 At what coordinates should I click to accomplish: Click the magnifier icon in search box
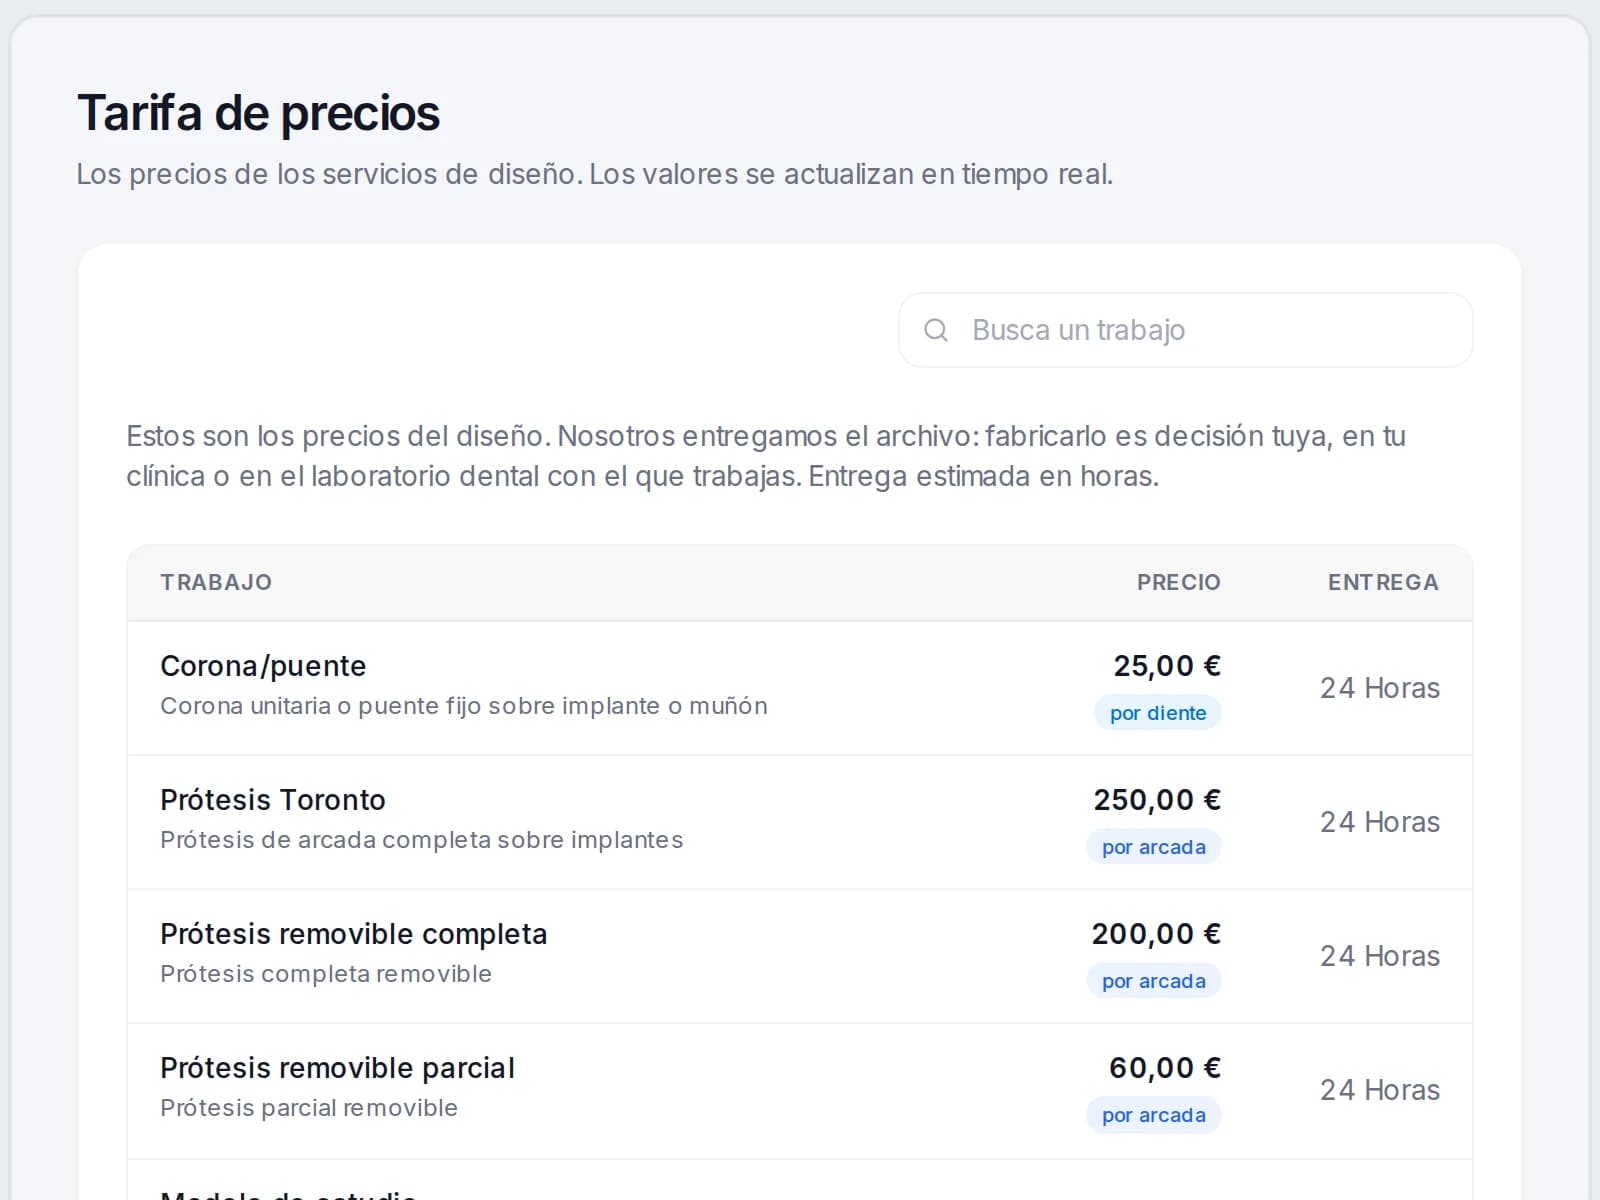click(936, 330)
